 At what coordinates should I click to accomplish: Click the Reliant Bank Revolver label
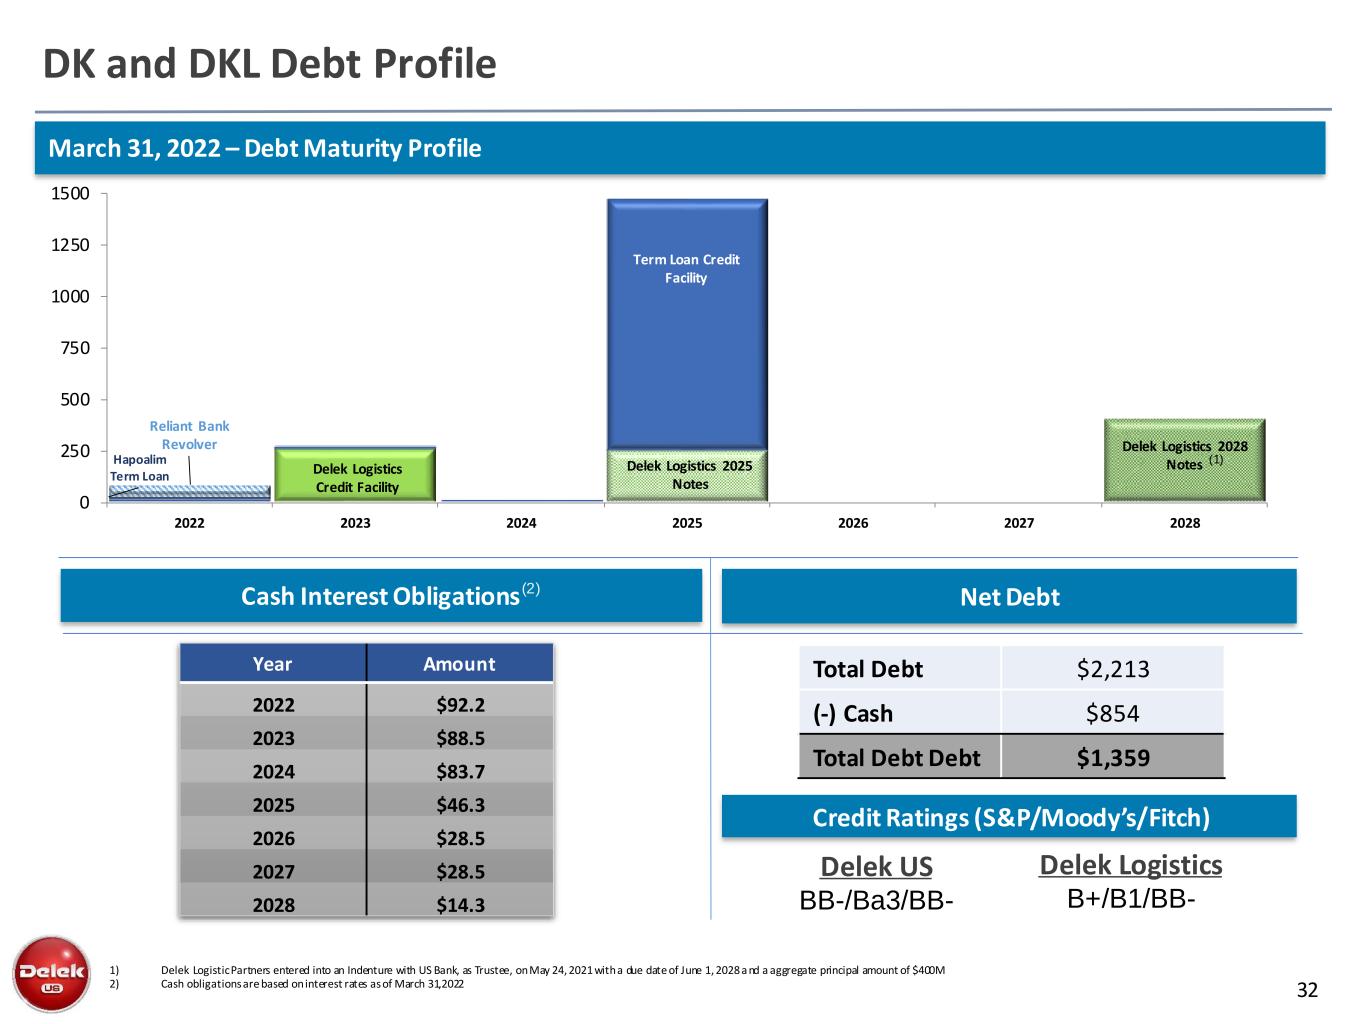189,435
